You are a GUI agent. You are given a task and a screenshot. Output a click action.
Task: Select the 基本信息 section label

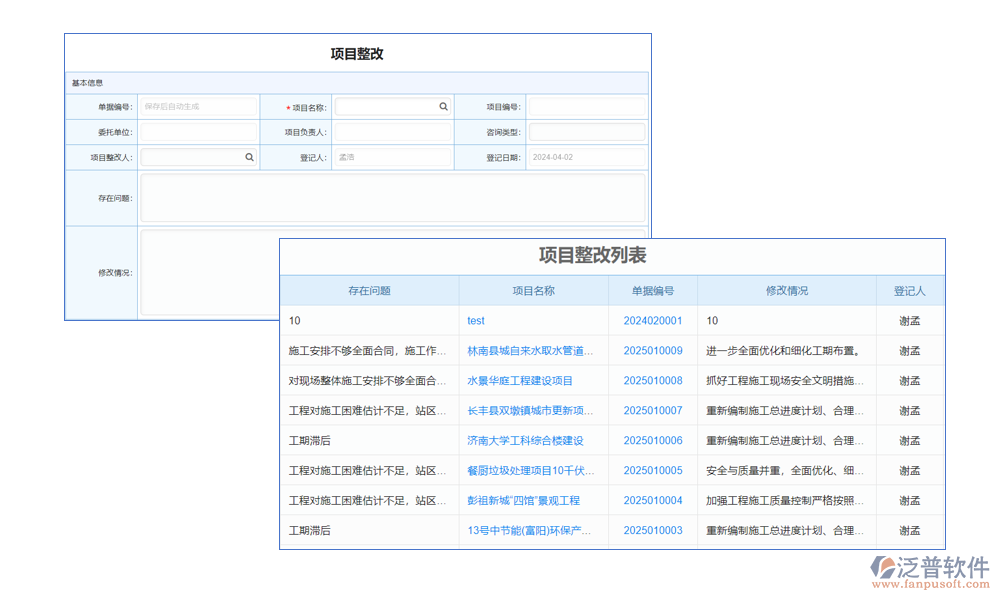point(91,83)
